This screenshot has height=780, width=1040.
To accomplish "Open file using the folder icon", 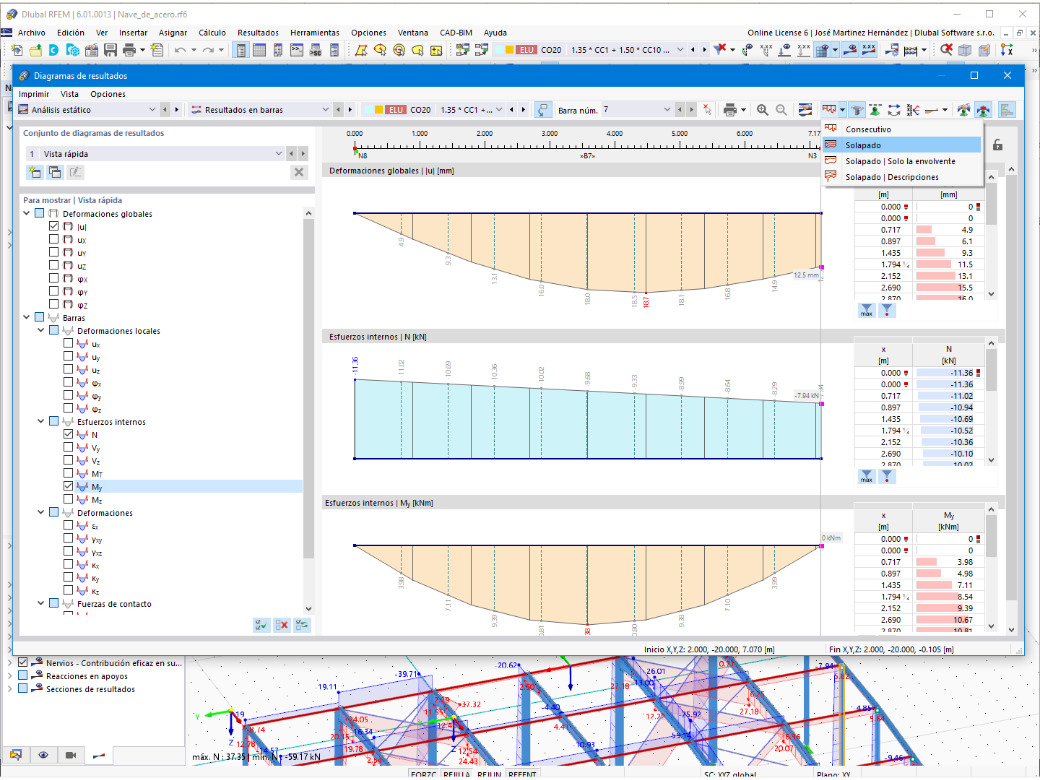I will (x=35, y=50).
